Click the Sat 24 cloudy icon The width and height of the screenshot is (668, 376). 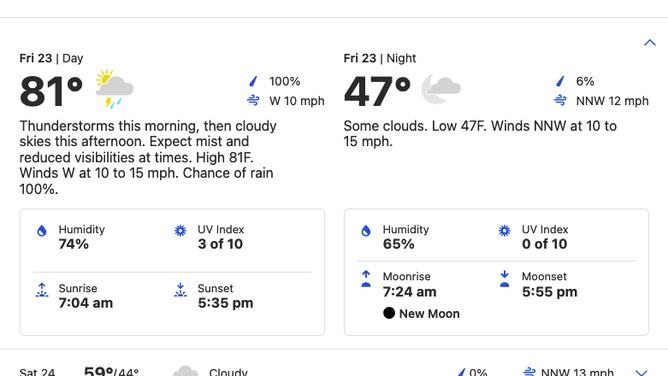coord(186,371)
